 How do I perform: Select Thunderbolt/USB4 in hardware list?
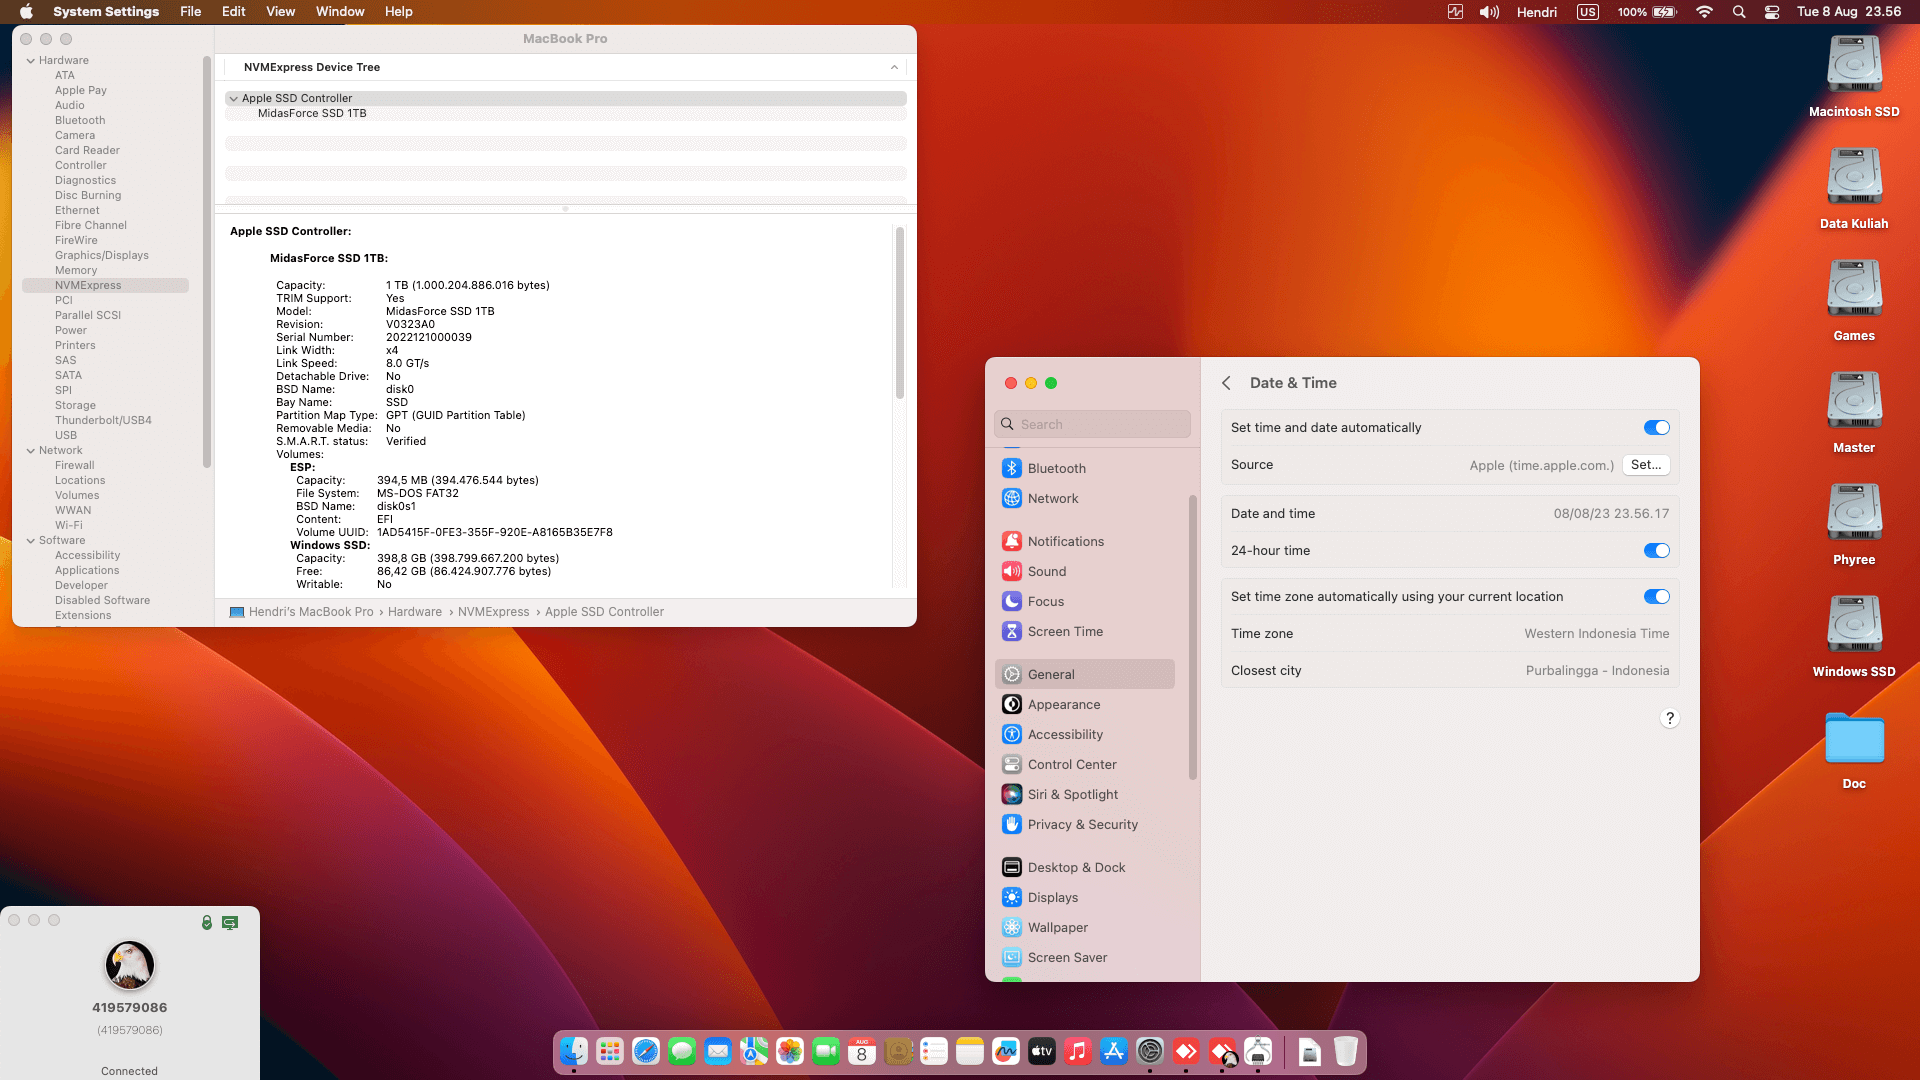(x=103, y=420)
